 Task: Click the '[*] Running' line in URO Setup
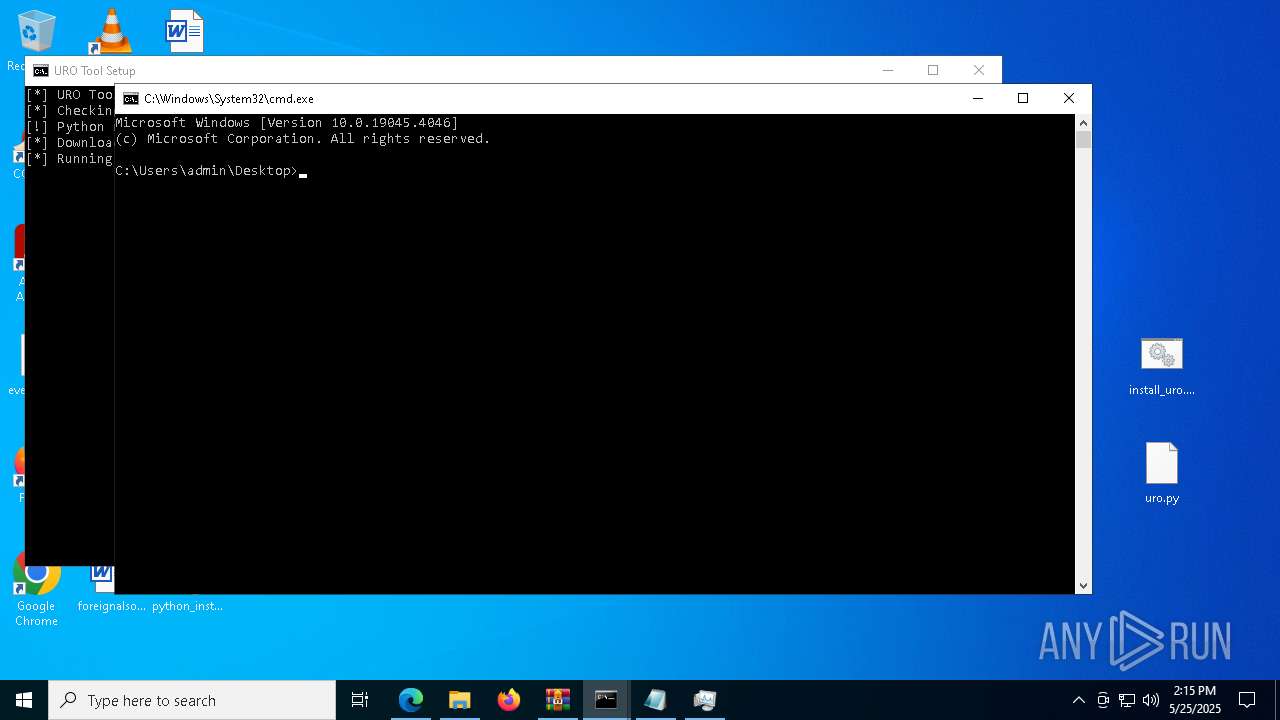point(69,159)
